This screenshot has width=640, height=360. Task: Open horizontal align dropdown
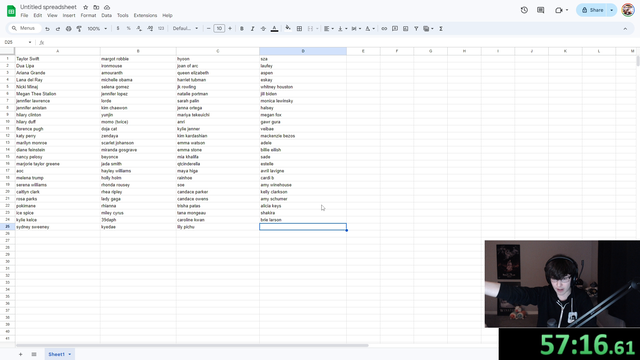pos(329,29)
